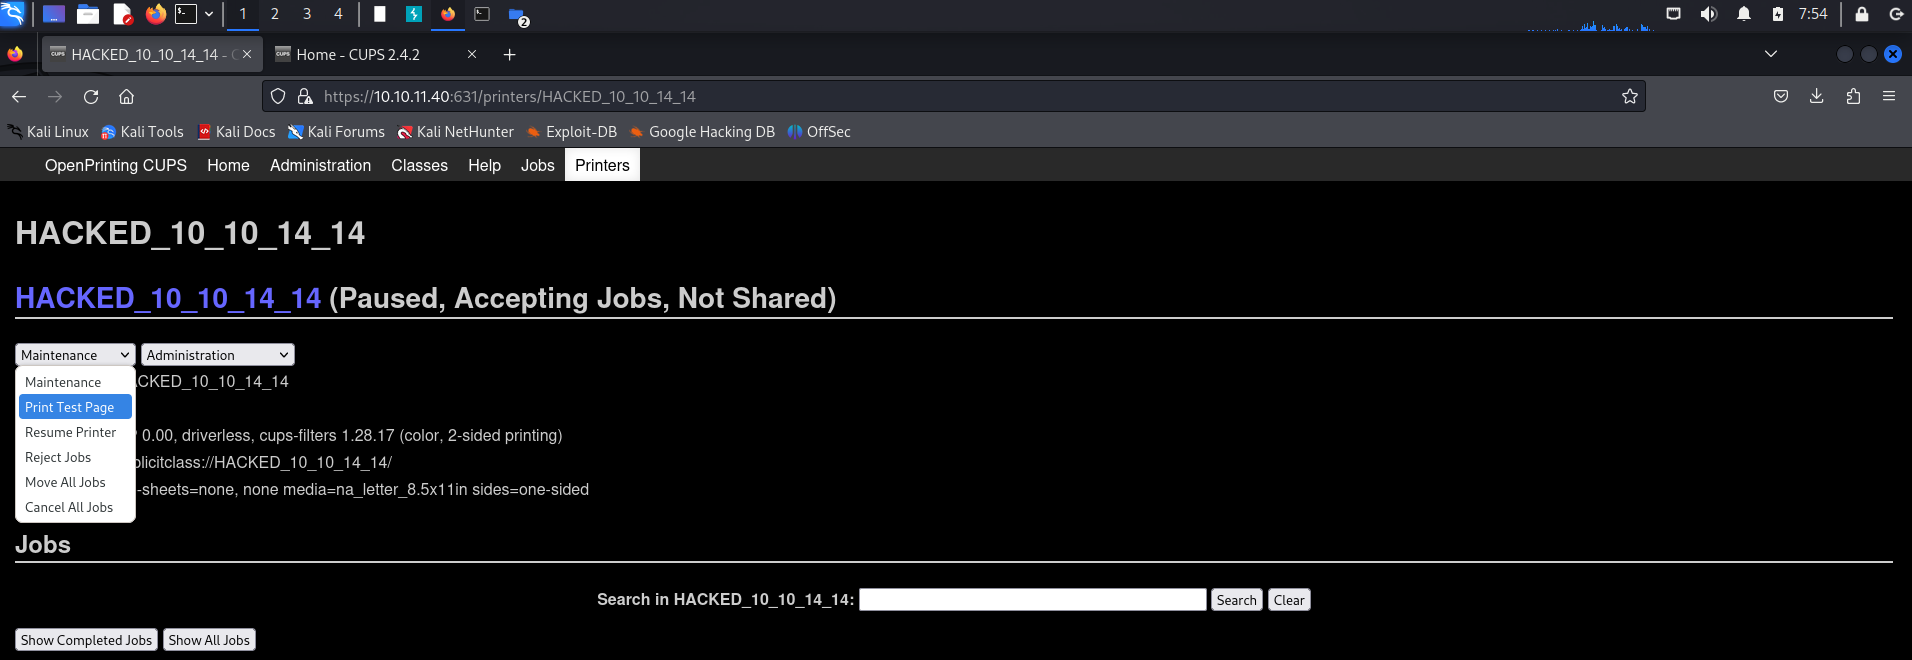Click the 7:54 clock
The image size is (1912, 660).
(1812, 14)
